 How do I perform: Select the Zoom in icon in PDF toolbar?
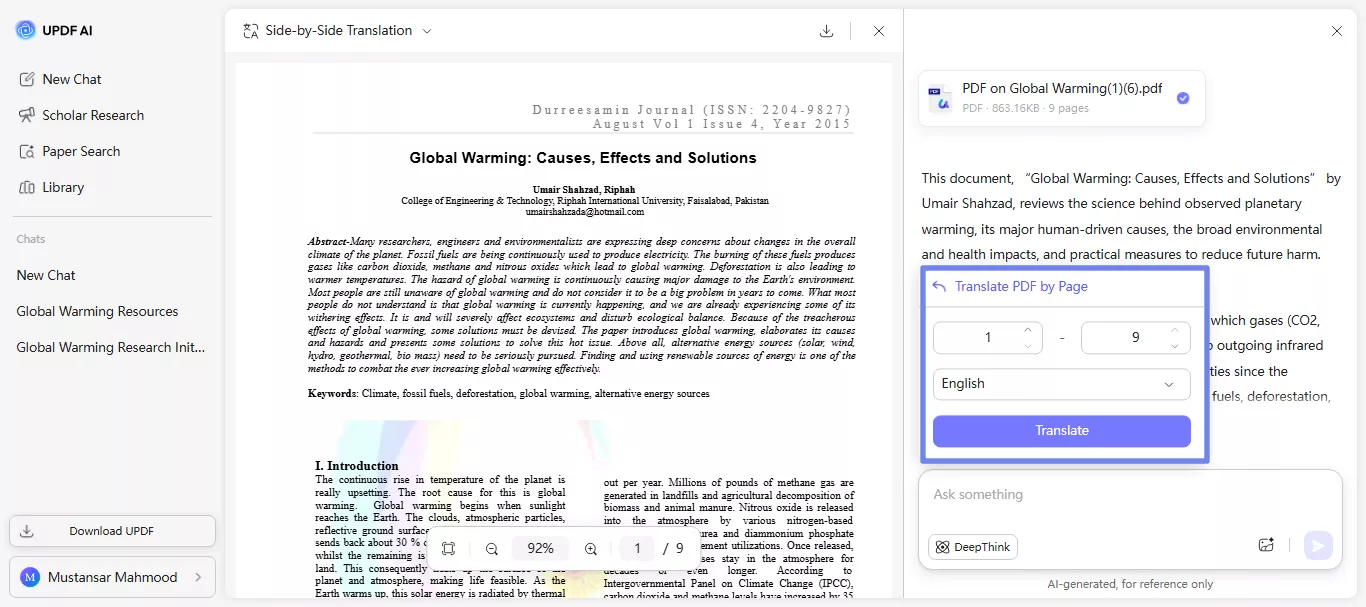tap(590, 548)
